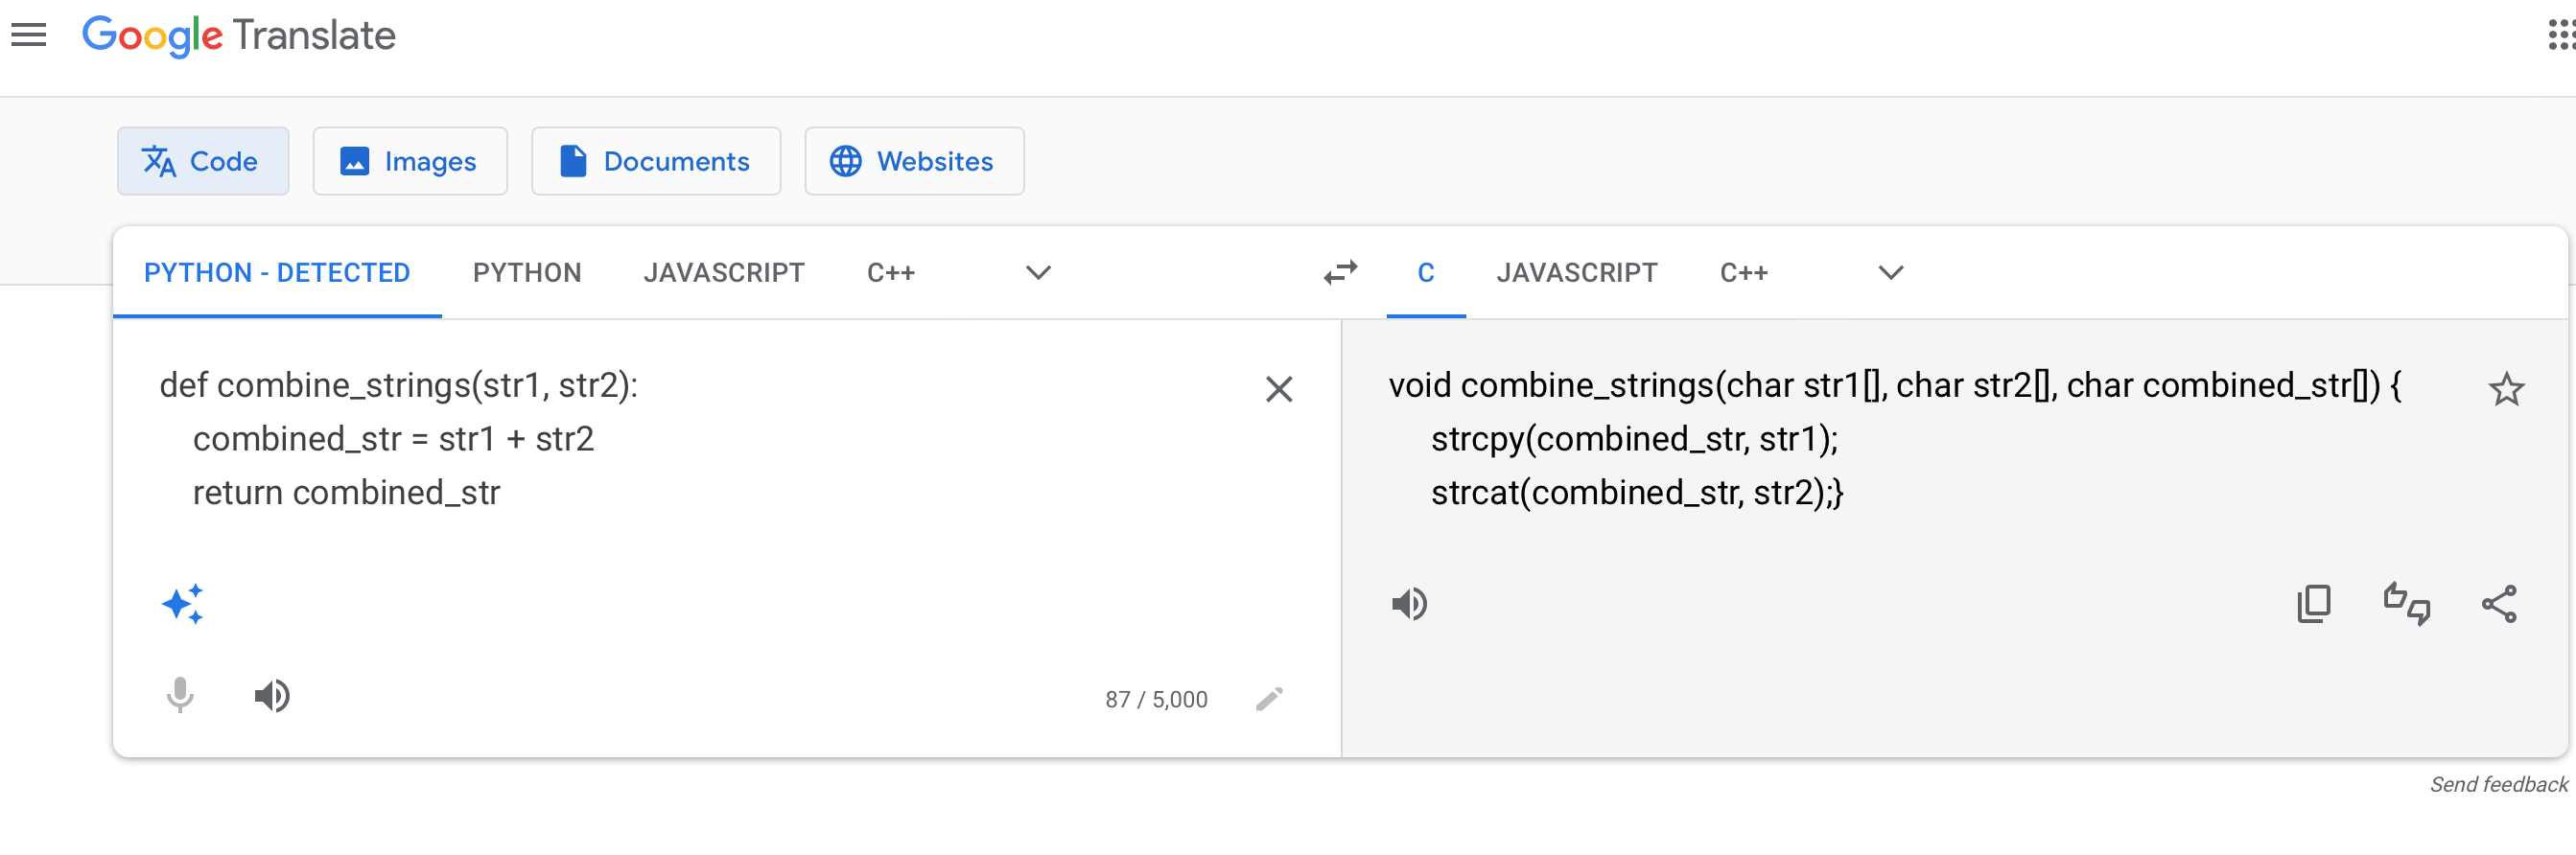
Task: Click the sparkle AI suggestions icon
Action: 183,604
